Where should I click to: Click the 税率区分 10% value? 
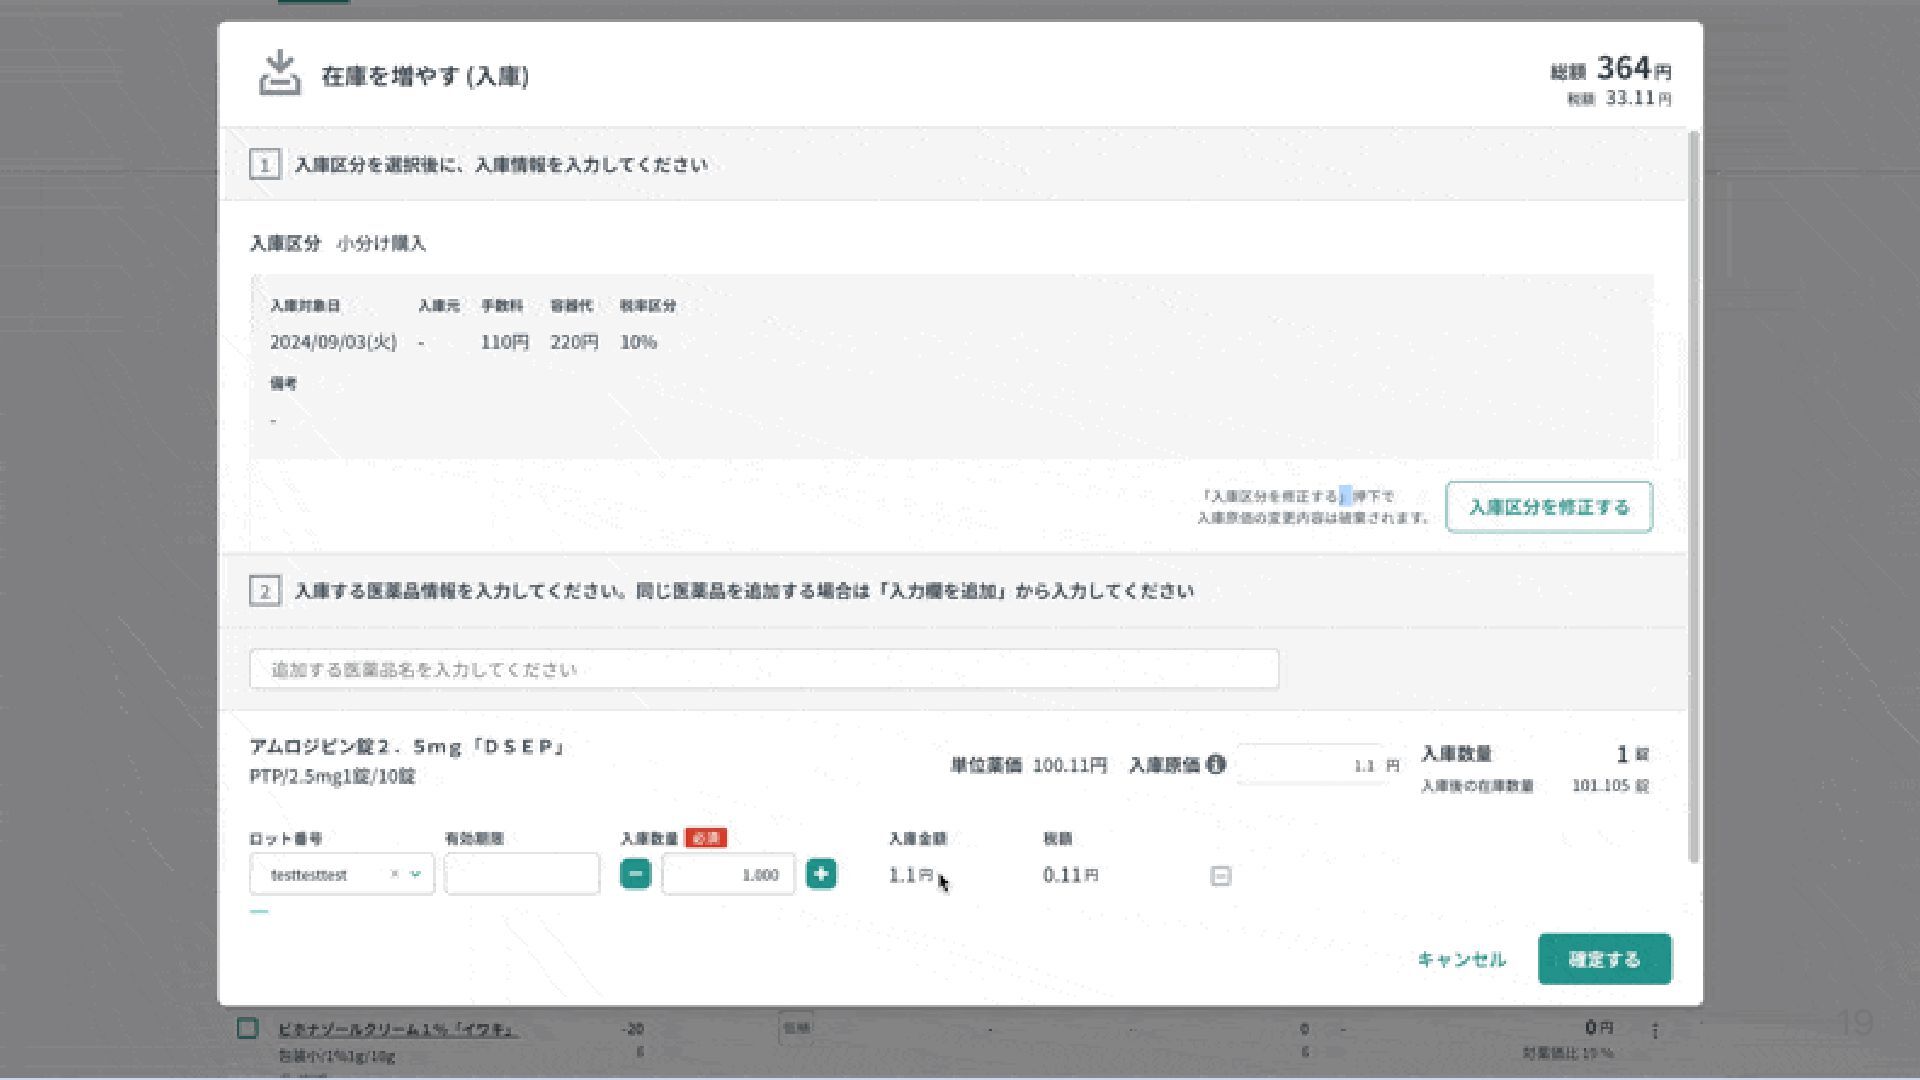[638, 342]
